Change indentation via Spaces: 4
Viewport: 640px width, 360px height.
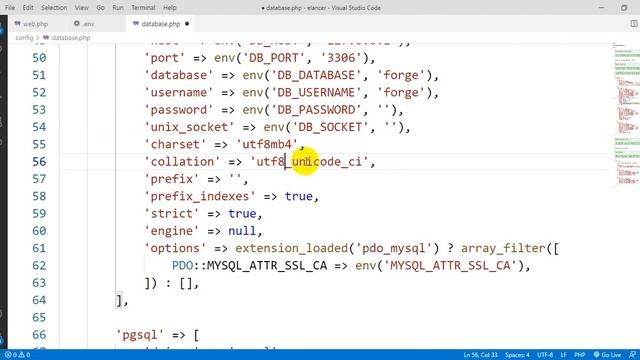(517, 355)
